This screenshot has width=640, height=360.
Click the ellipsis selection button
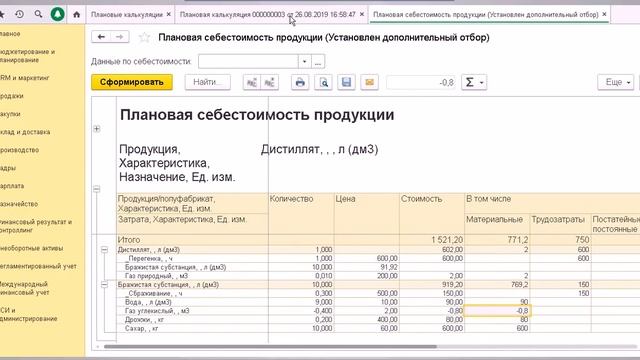318,62
